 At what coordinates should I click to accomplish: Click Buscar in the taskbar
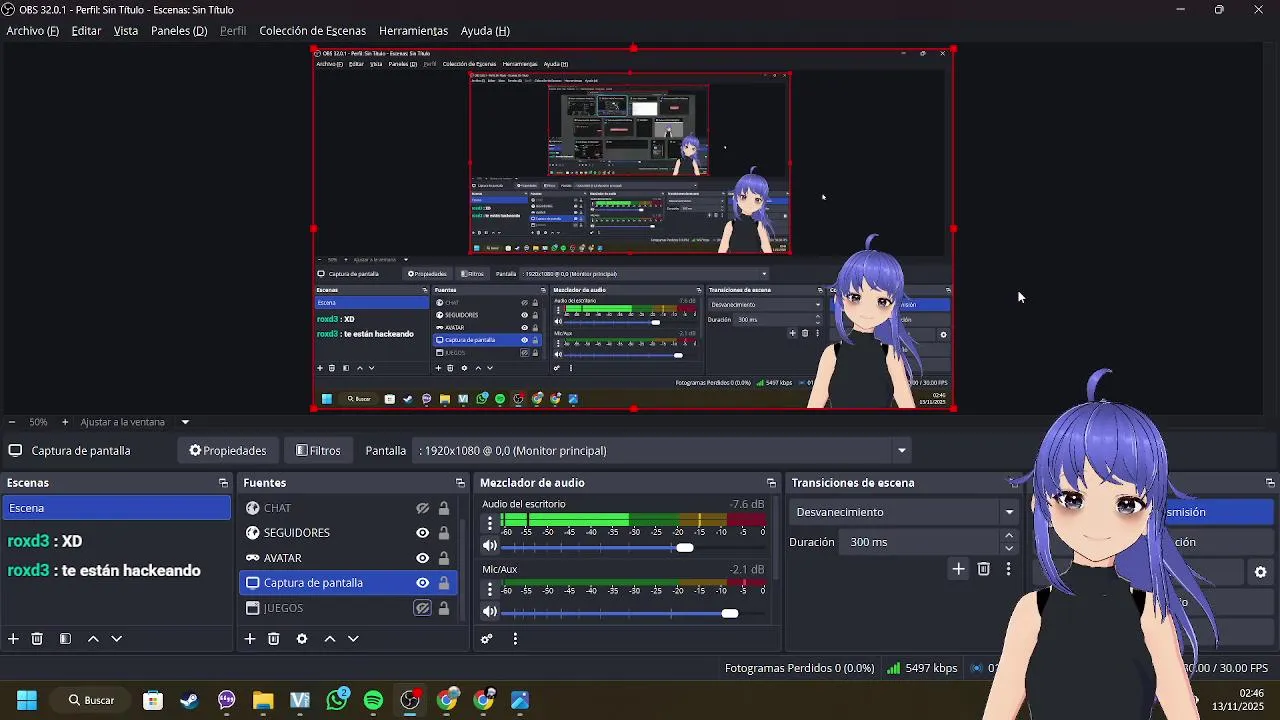(x=91, y=700)
